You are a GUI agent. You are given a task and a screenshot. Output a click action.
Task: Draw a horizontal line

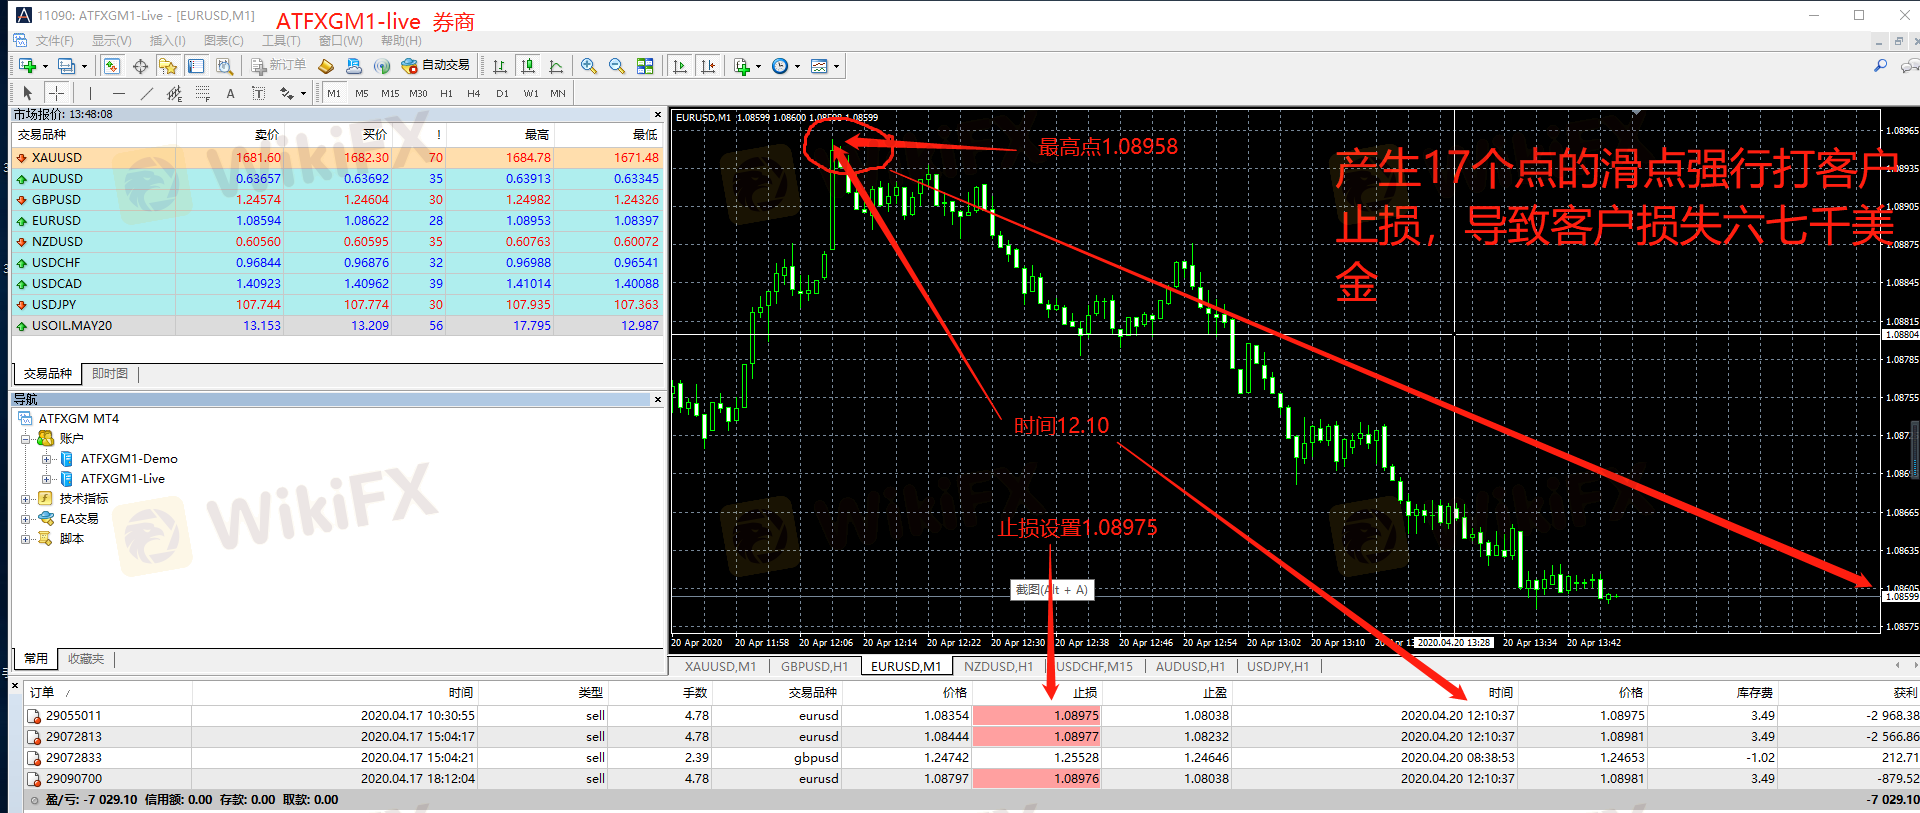click(119, 93)
